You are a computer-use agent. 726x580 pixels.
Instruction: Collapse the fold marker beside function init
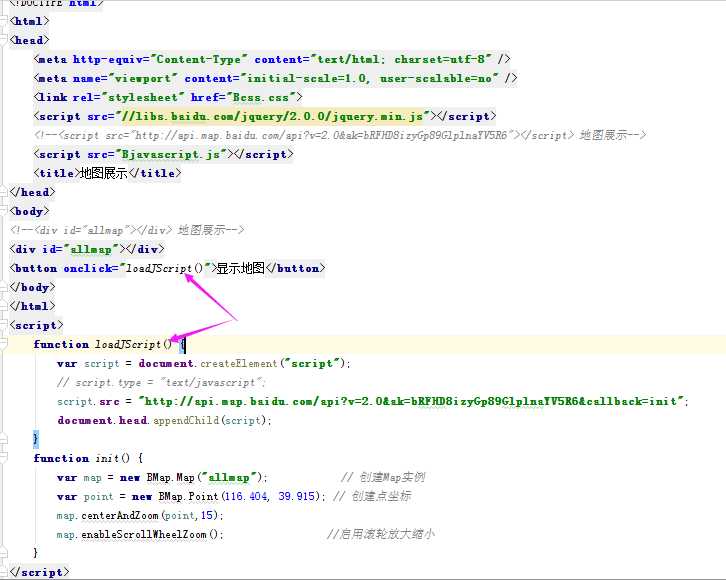[4, 458]
